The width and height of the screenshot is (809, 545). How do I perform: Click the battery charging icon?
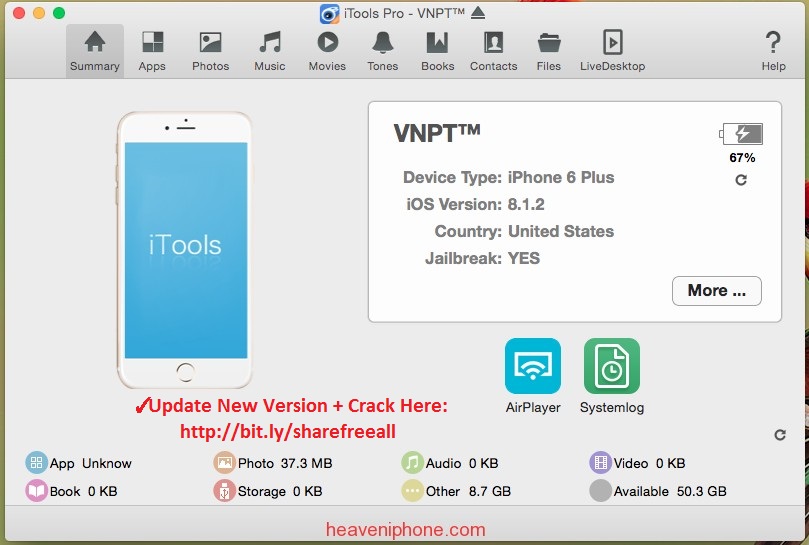[x=741, y=134]
